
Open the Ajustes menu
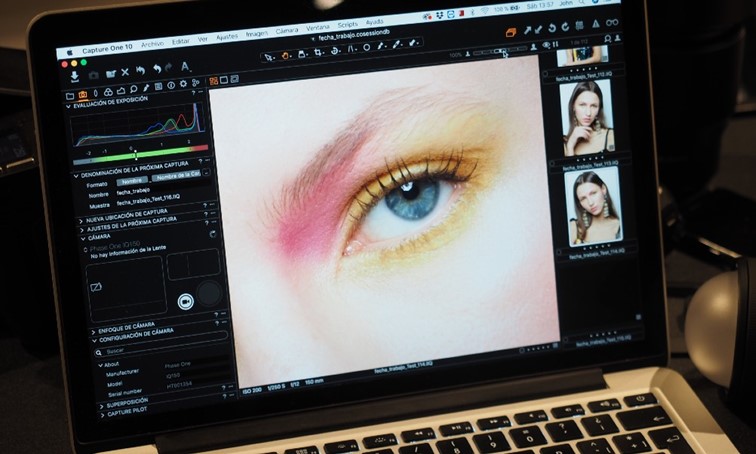click(x=227, y=37)
